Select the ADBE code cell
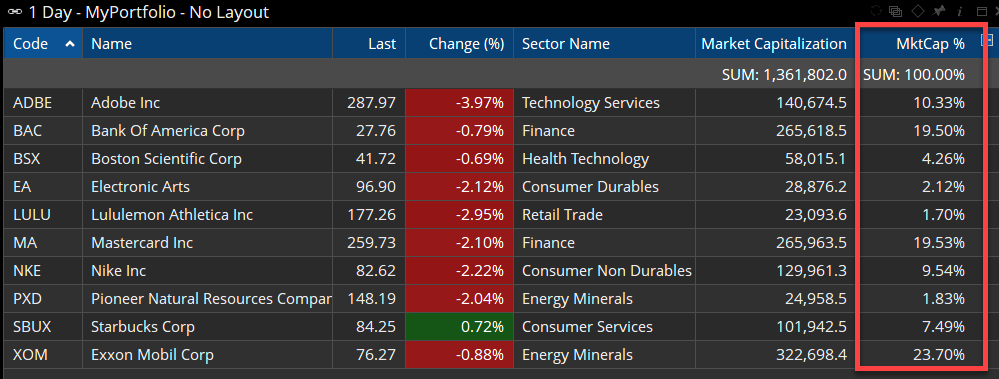The image size is (999, 379). point(43,103)
